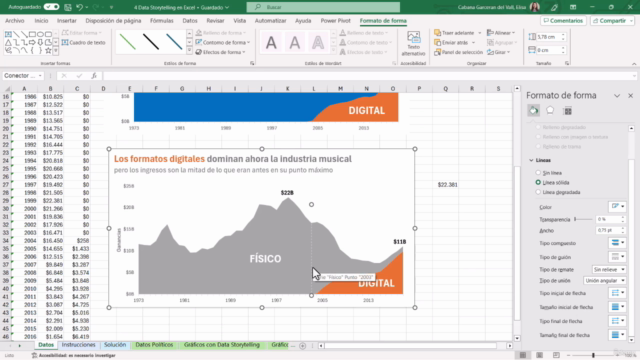Screen dimensions: 640x360
Task: Switch to the Instrucciones sheet tab
Action: [x=78, y=345]
